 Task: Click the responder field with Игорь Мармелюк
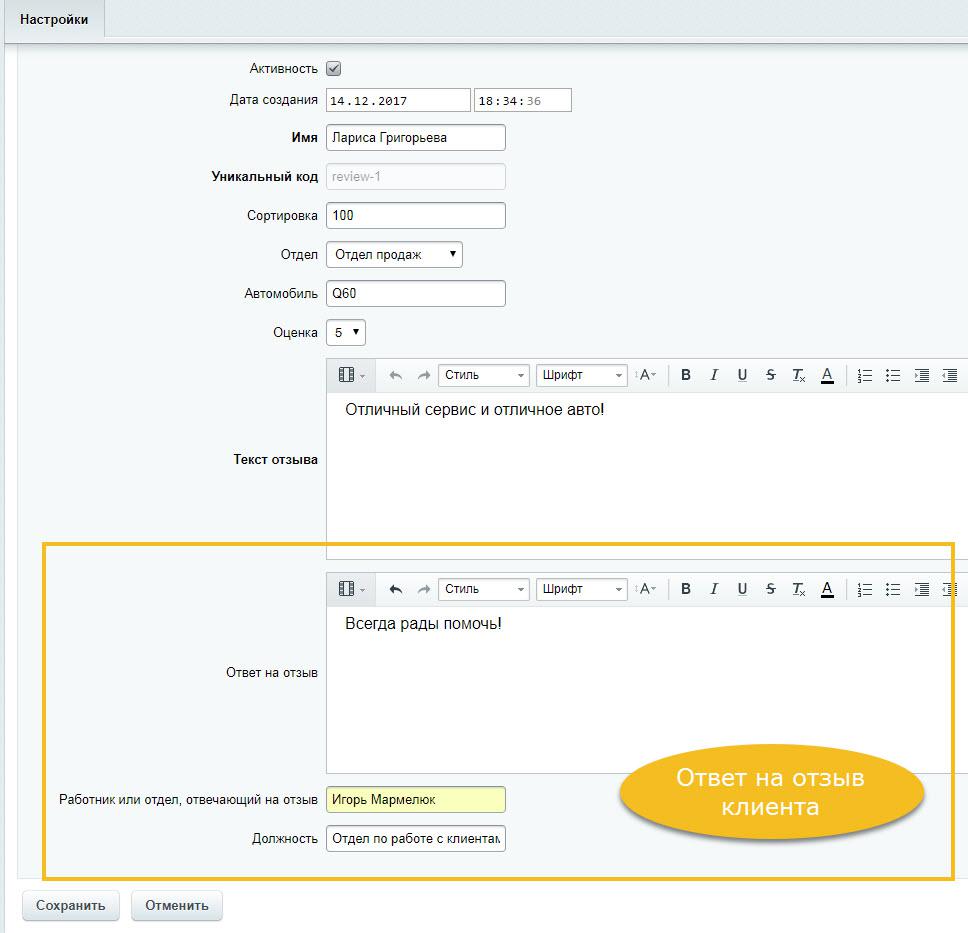coord(415,800)
